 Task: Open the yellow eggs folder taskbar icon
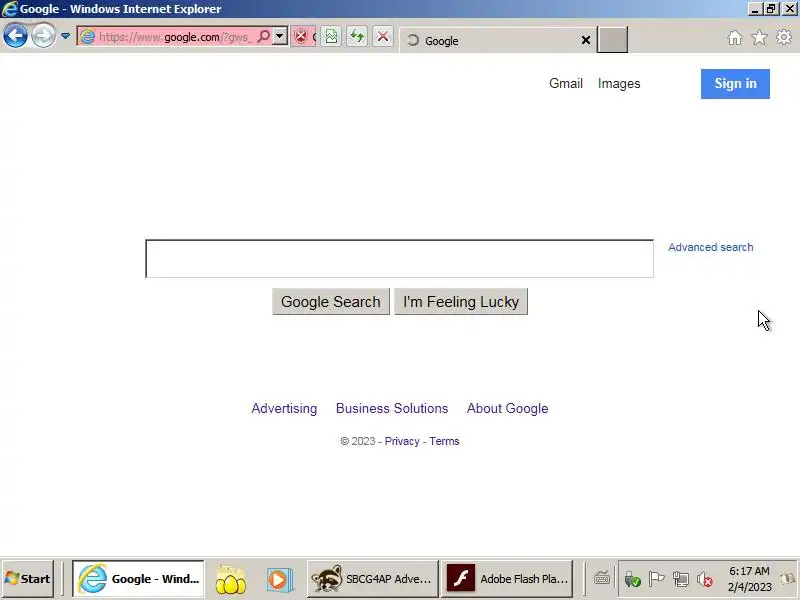pos(231,579)
